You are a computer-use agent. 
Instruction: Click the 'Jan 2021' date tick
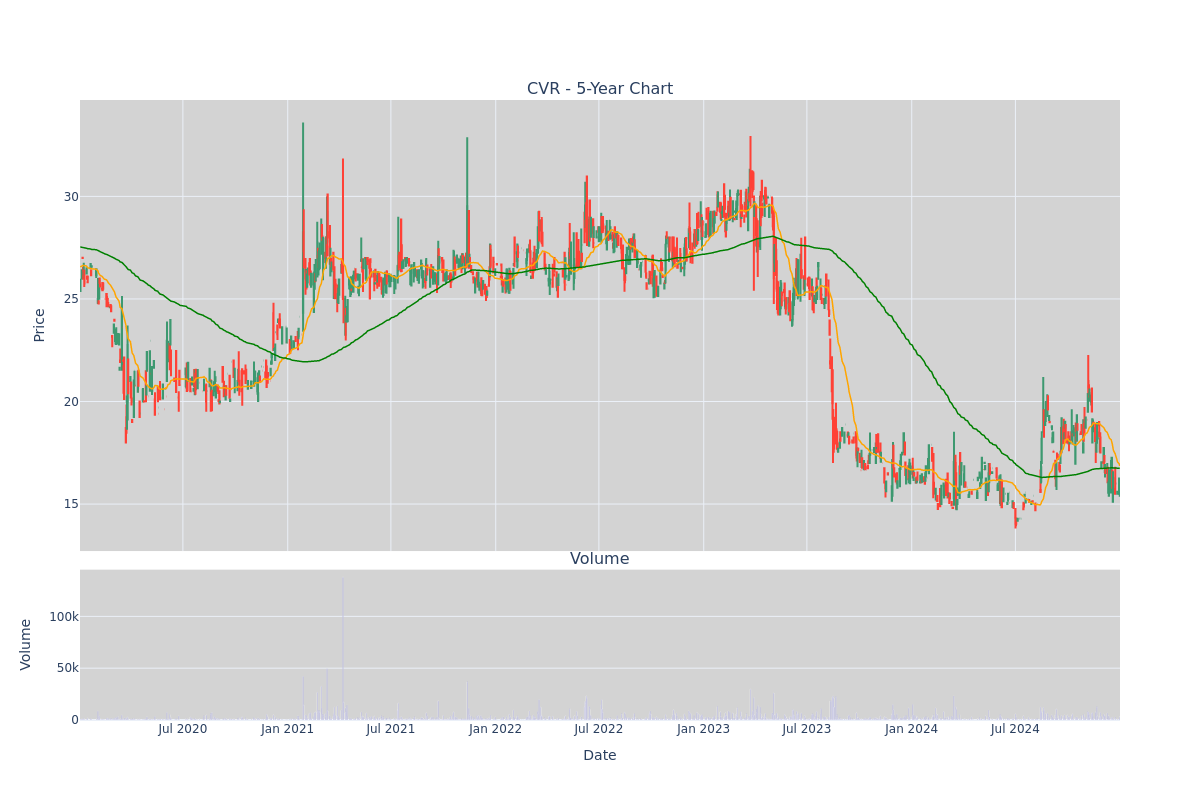pyautogui.click(x=288, y=729)
